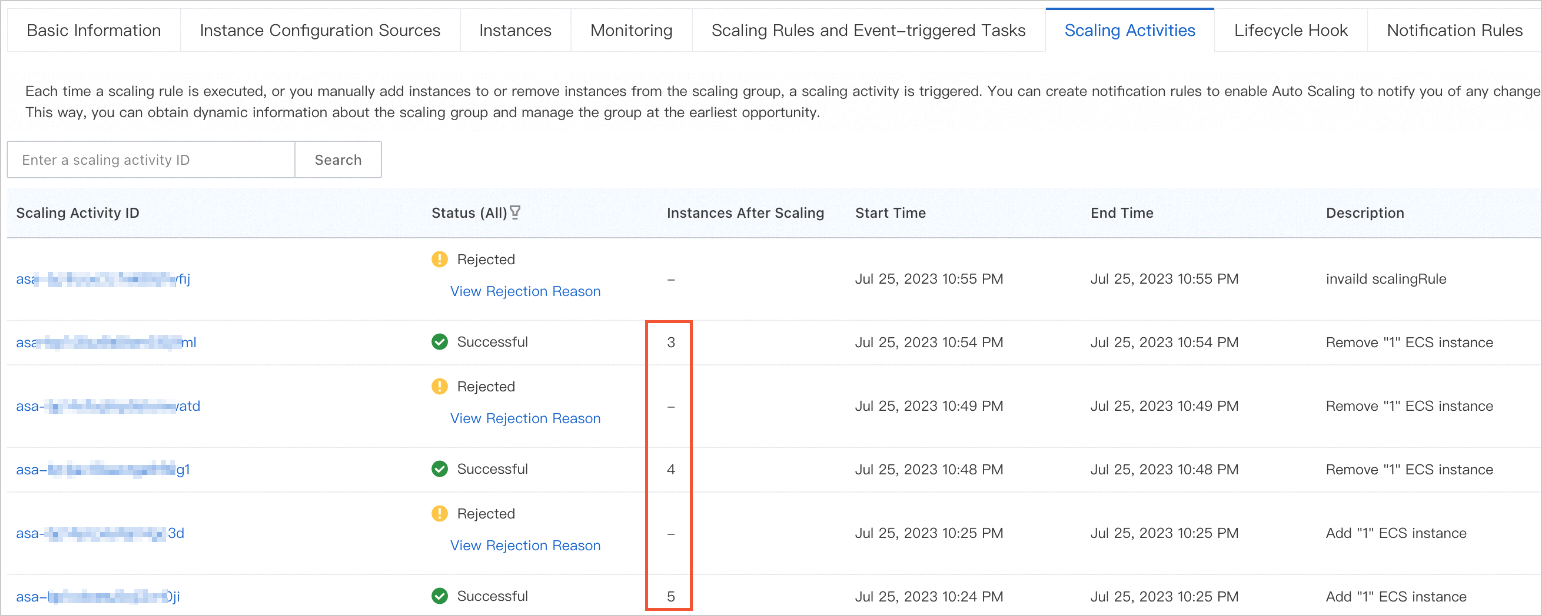Open scaling activity ID ending in 3d
Screen dimensions: 1542x616
(x=100, y=533)
